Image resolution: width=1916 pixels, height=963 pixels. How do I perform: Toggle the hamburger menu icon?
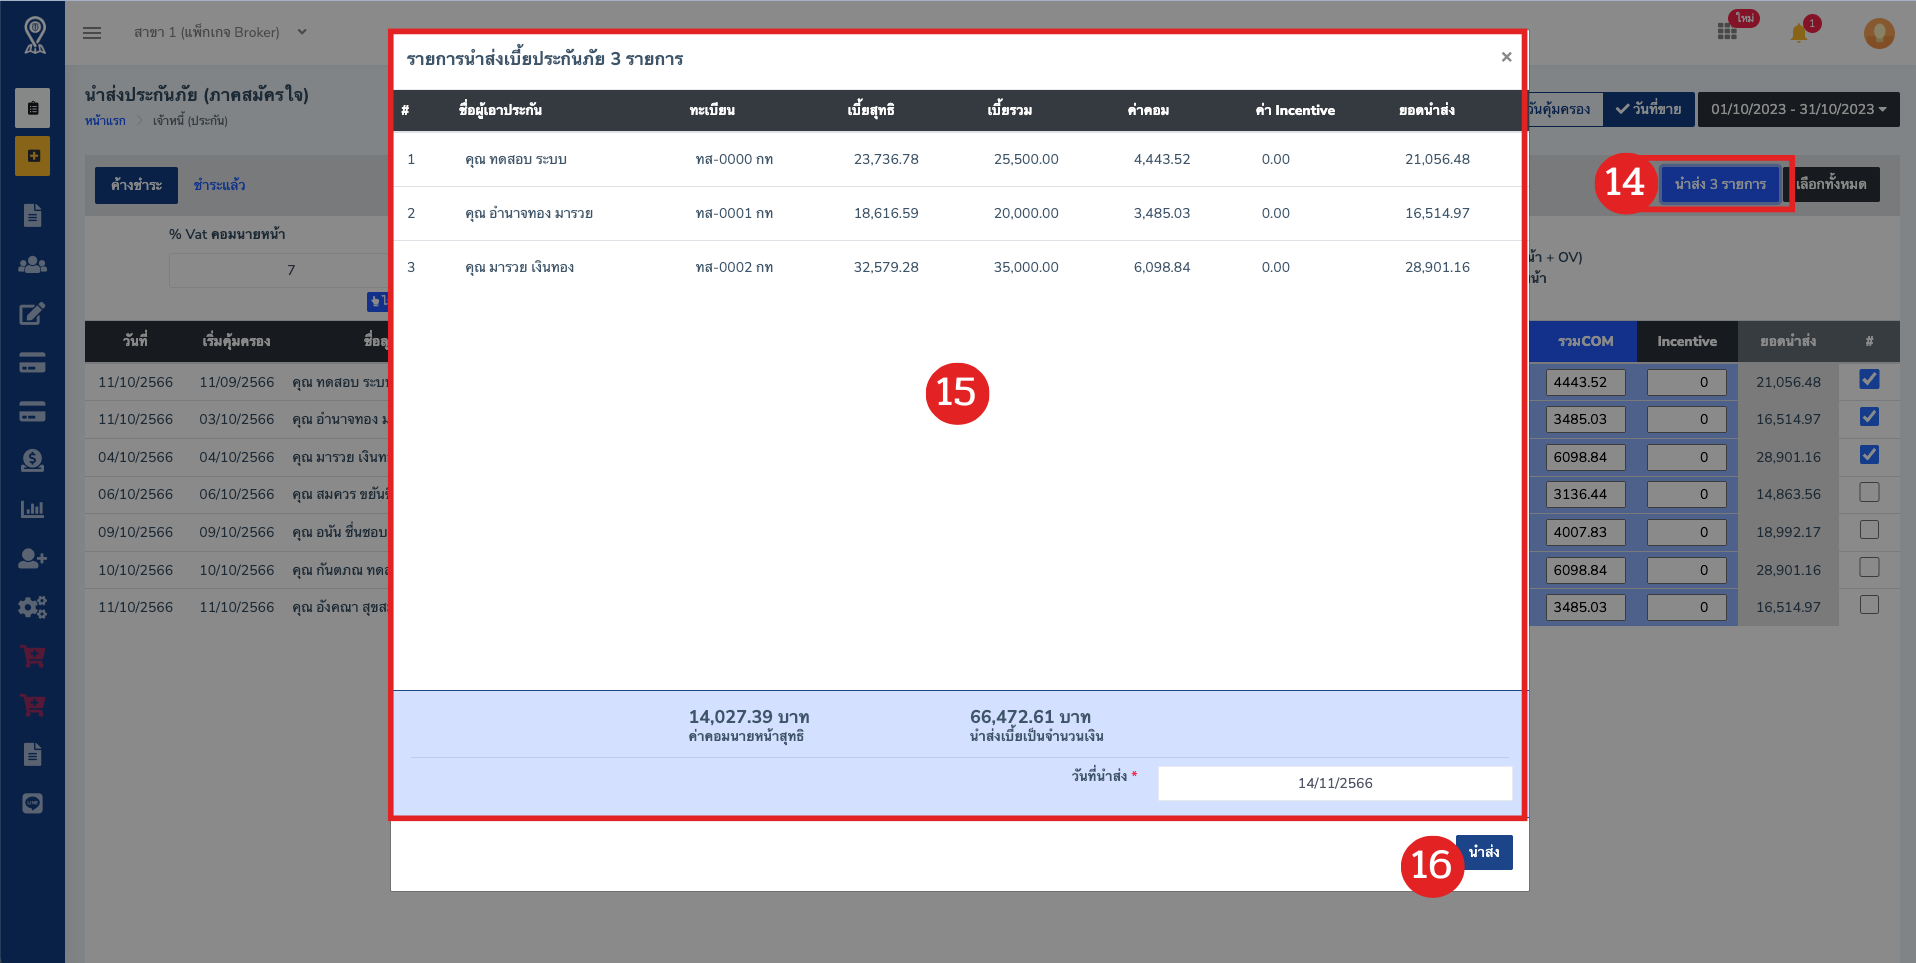92,33
